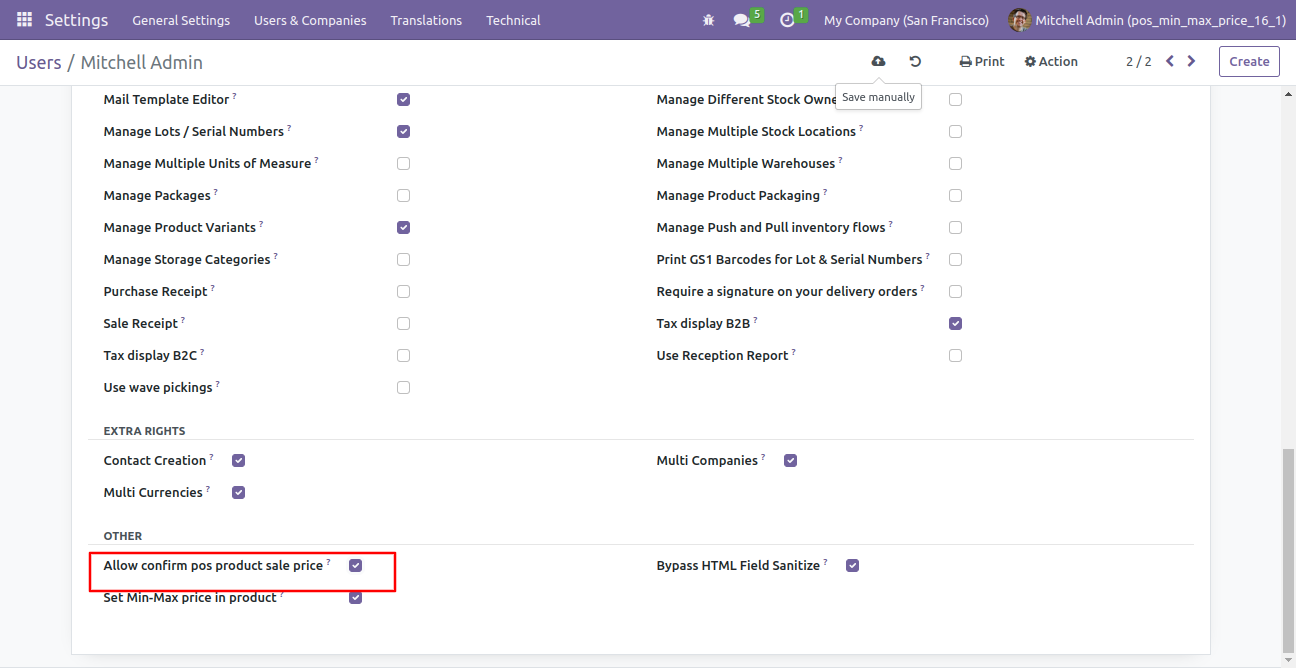Screen dimensions: 1296x668
Task: Disable Multi Currencies checkbox
Action: [238, 493]
